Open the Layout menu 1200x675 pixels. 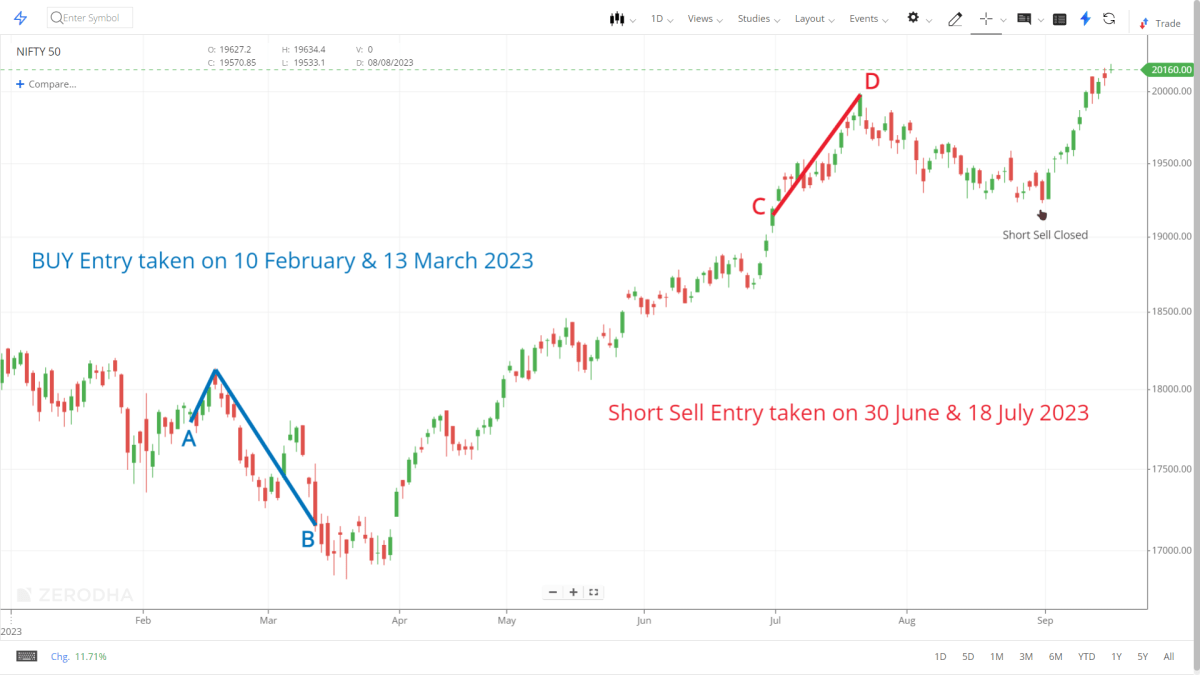click(809, 18)
